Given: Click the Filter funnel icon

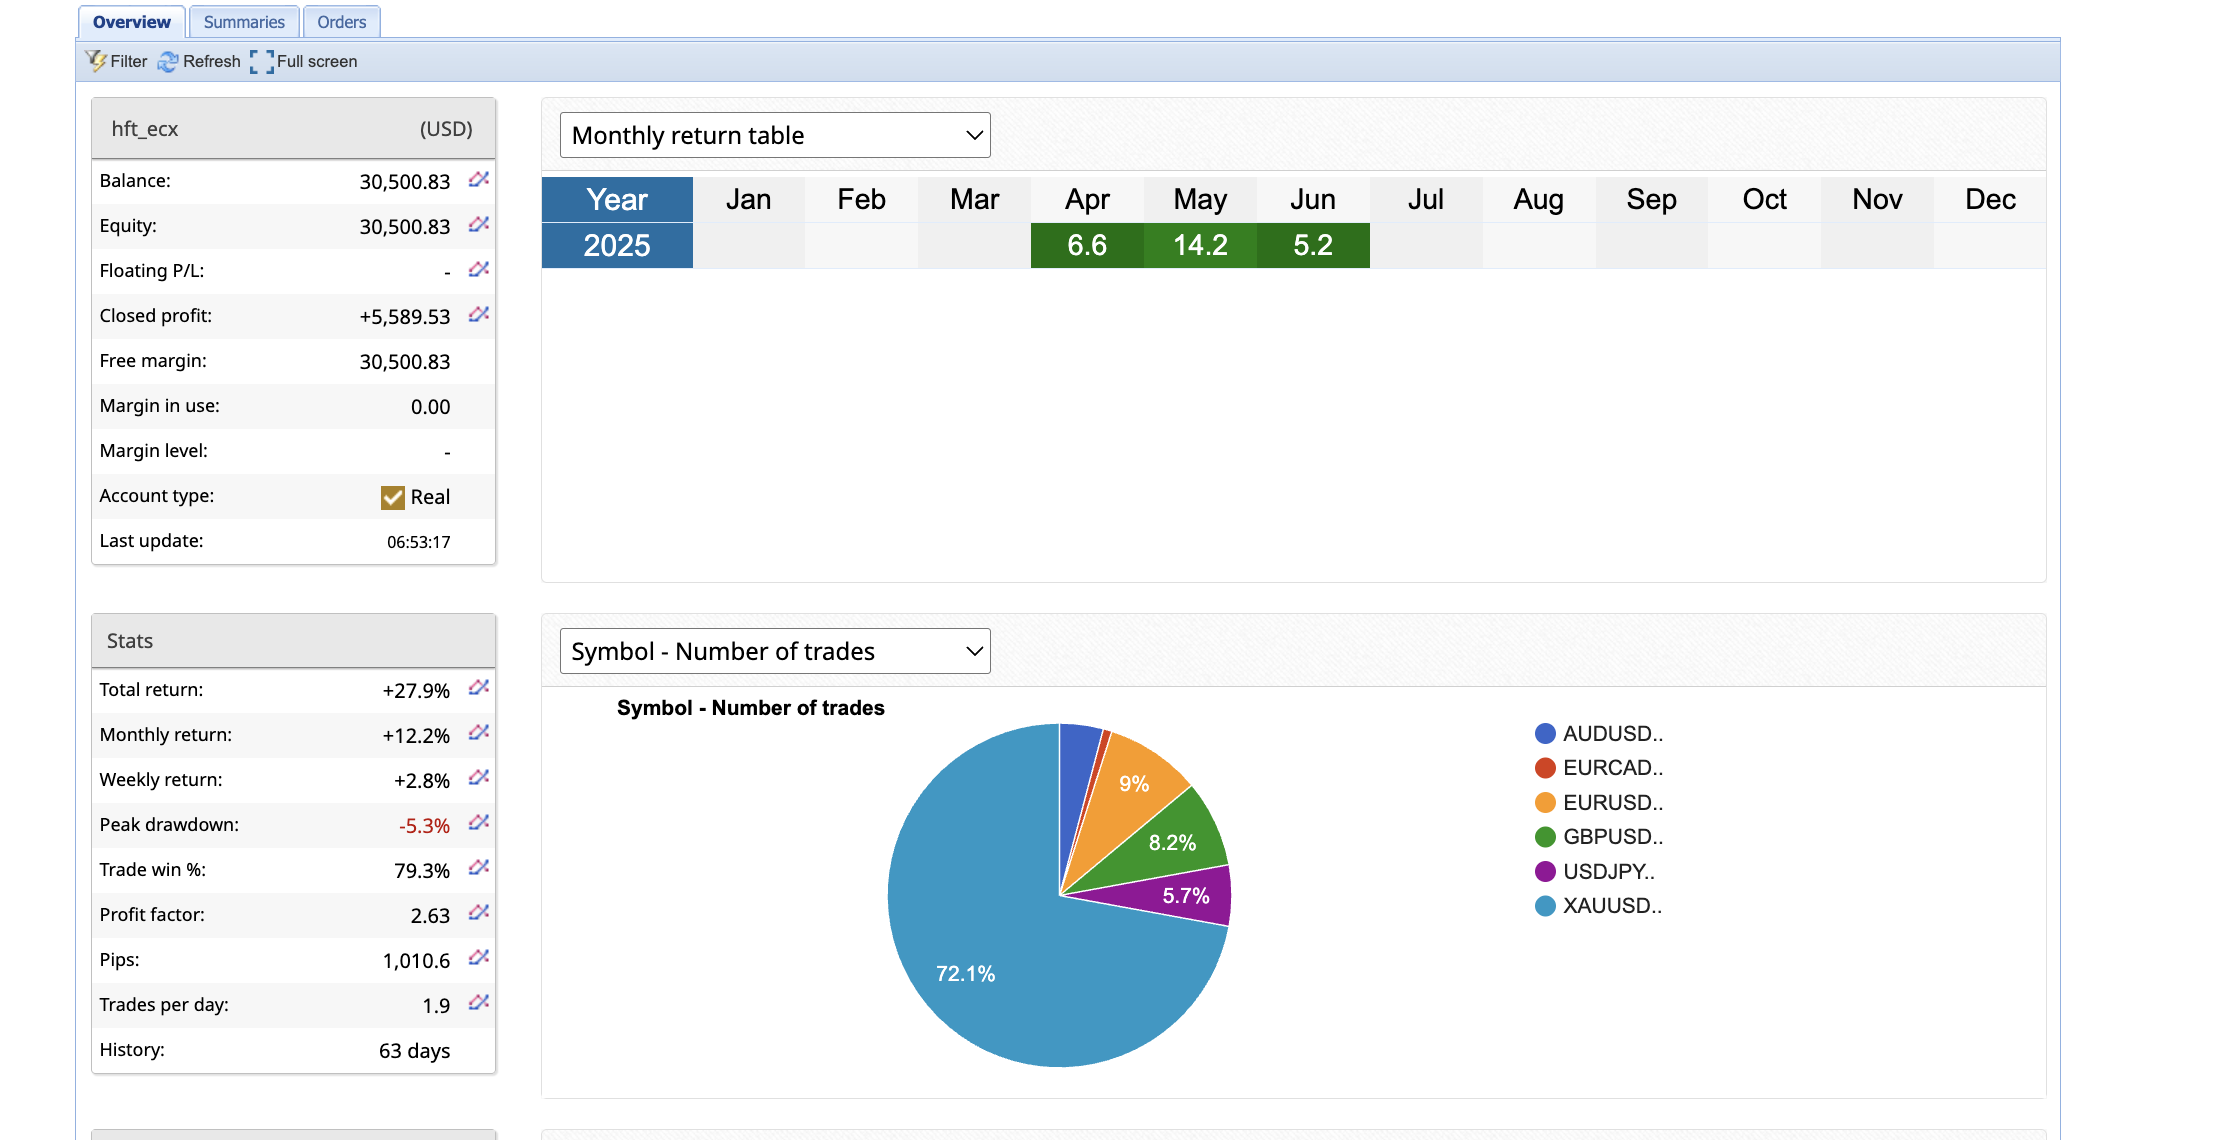Looking at the screenshot, I should (x=97, y=61).
